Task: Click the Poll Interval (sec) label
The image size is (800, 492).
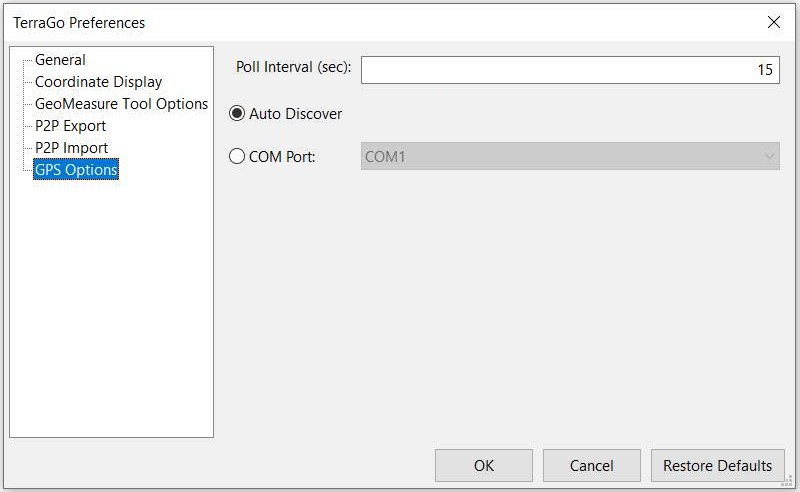Action: [x=293, y=67]
